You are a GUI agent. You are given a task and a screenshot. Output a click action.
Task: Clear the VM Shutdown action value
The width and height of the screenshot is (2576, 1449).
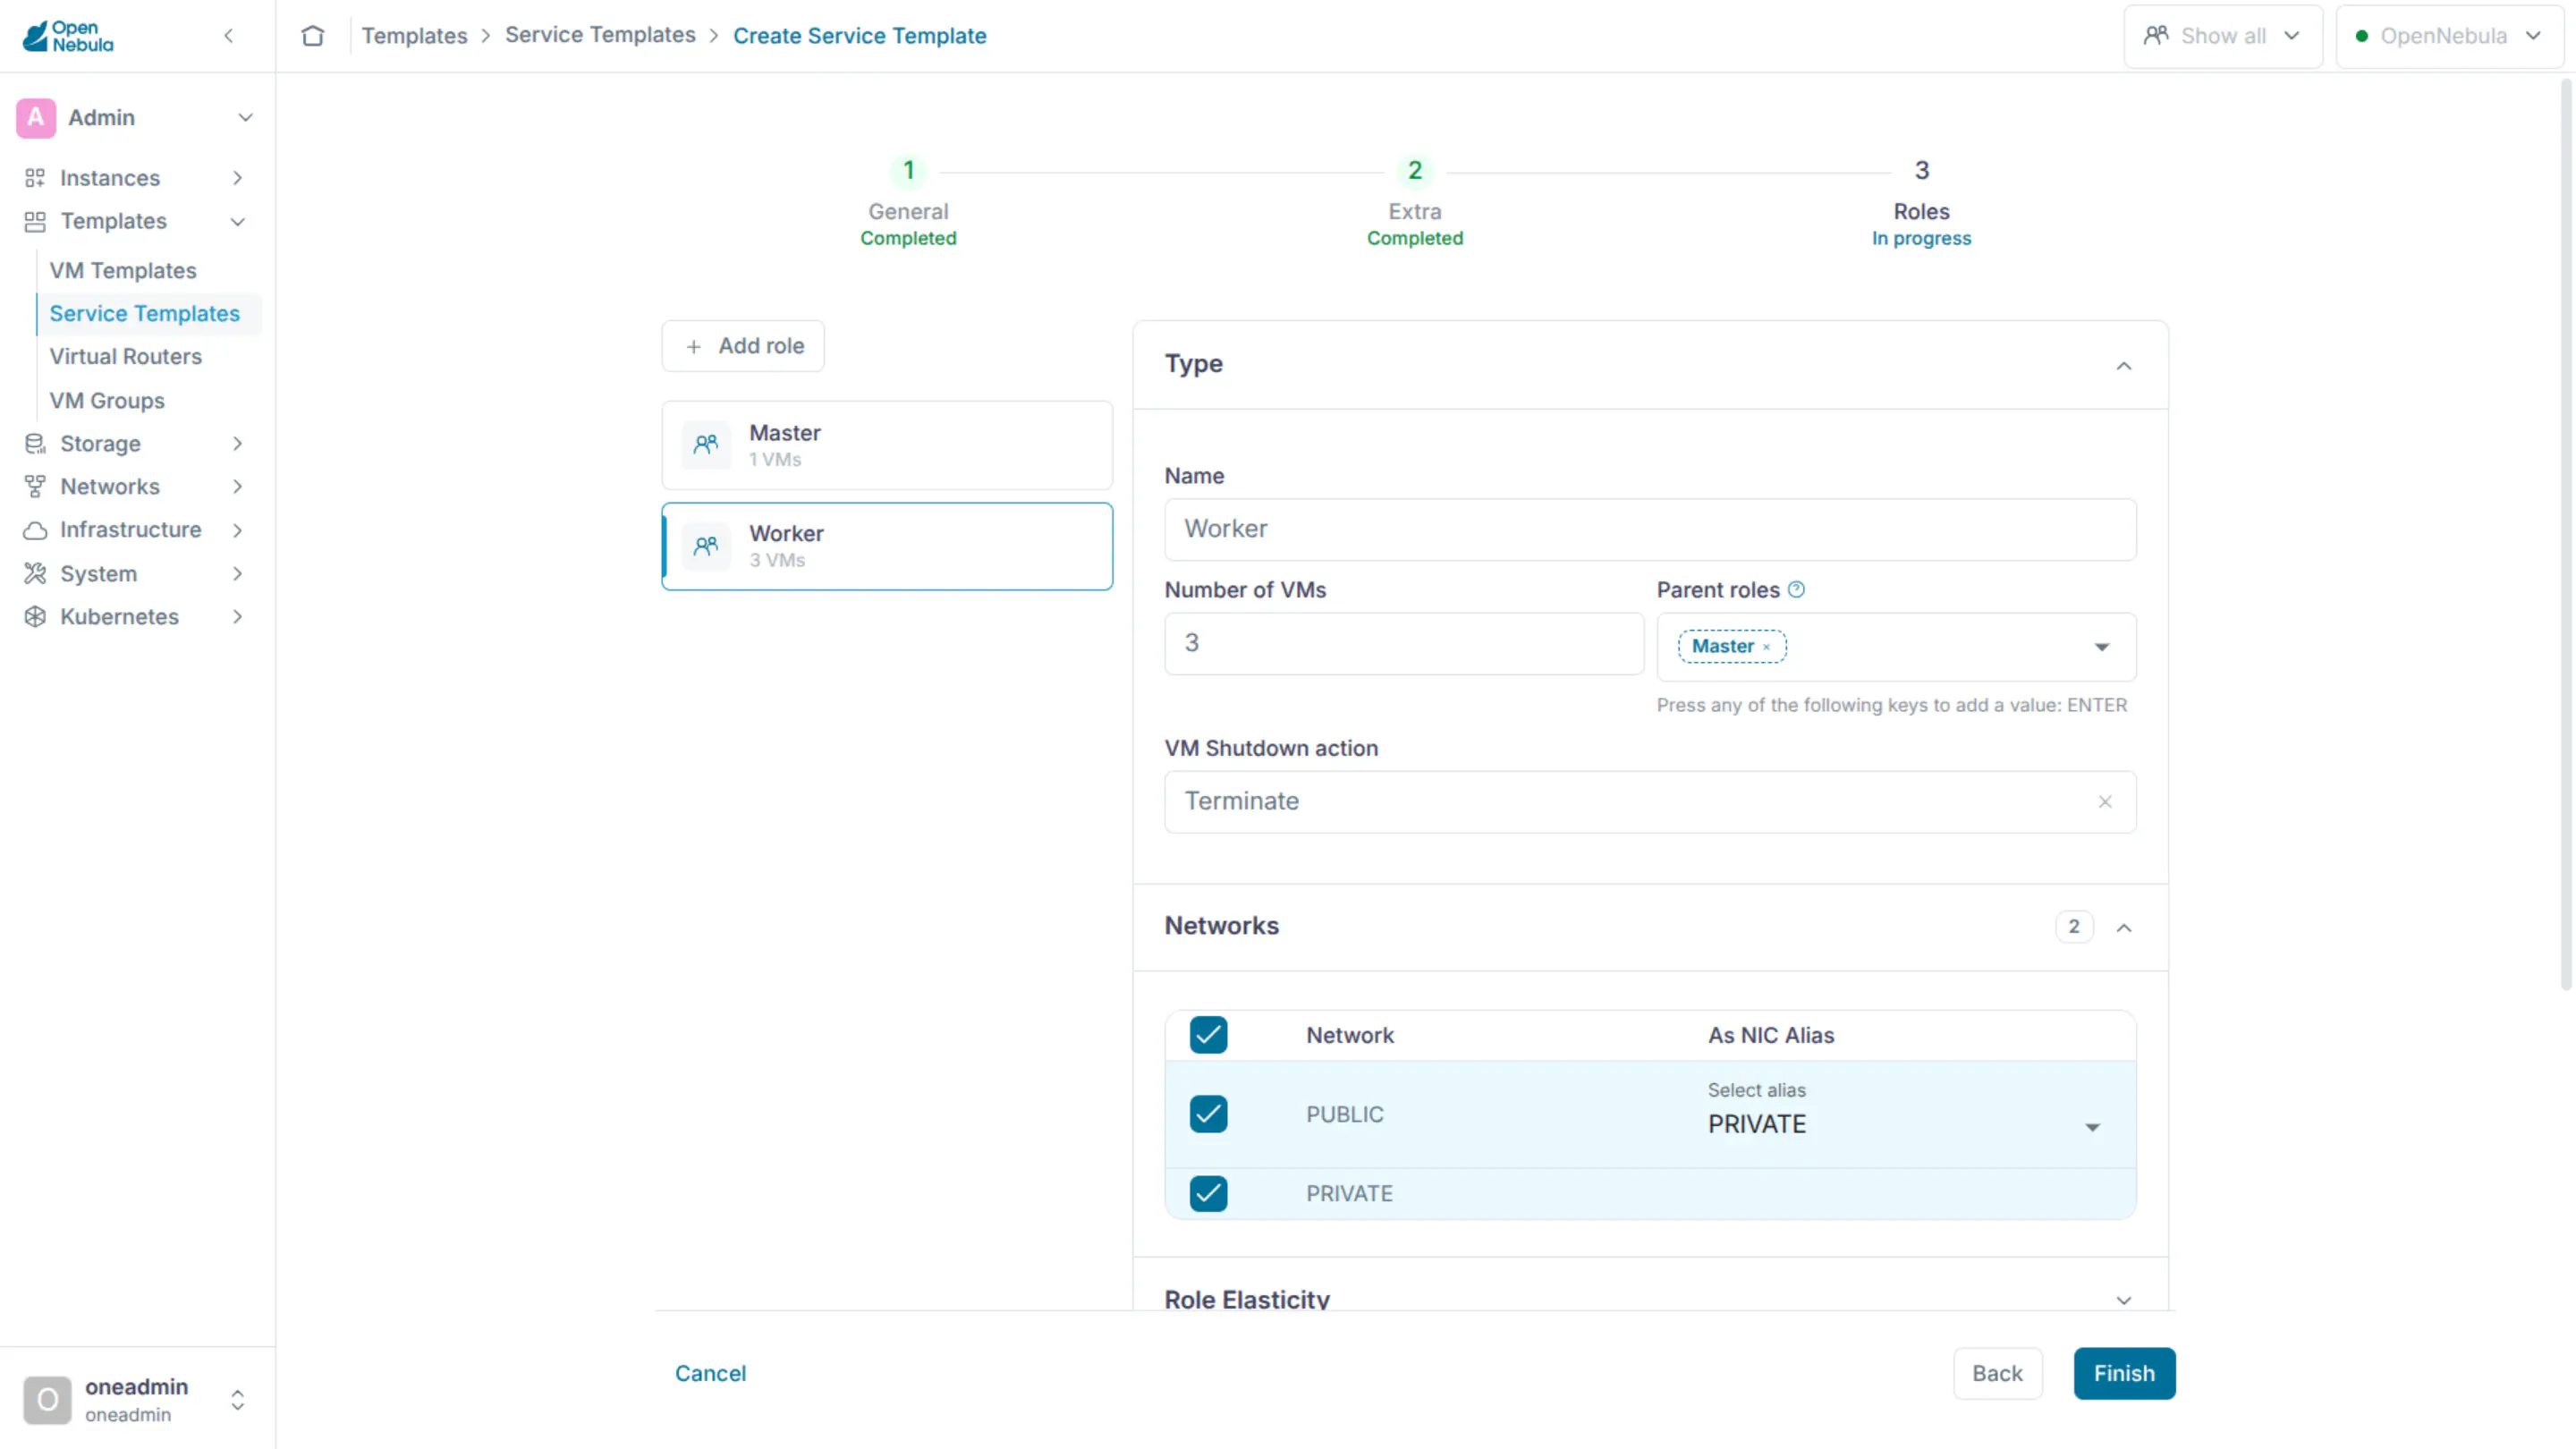pos(2105,801)
